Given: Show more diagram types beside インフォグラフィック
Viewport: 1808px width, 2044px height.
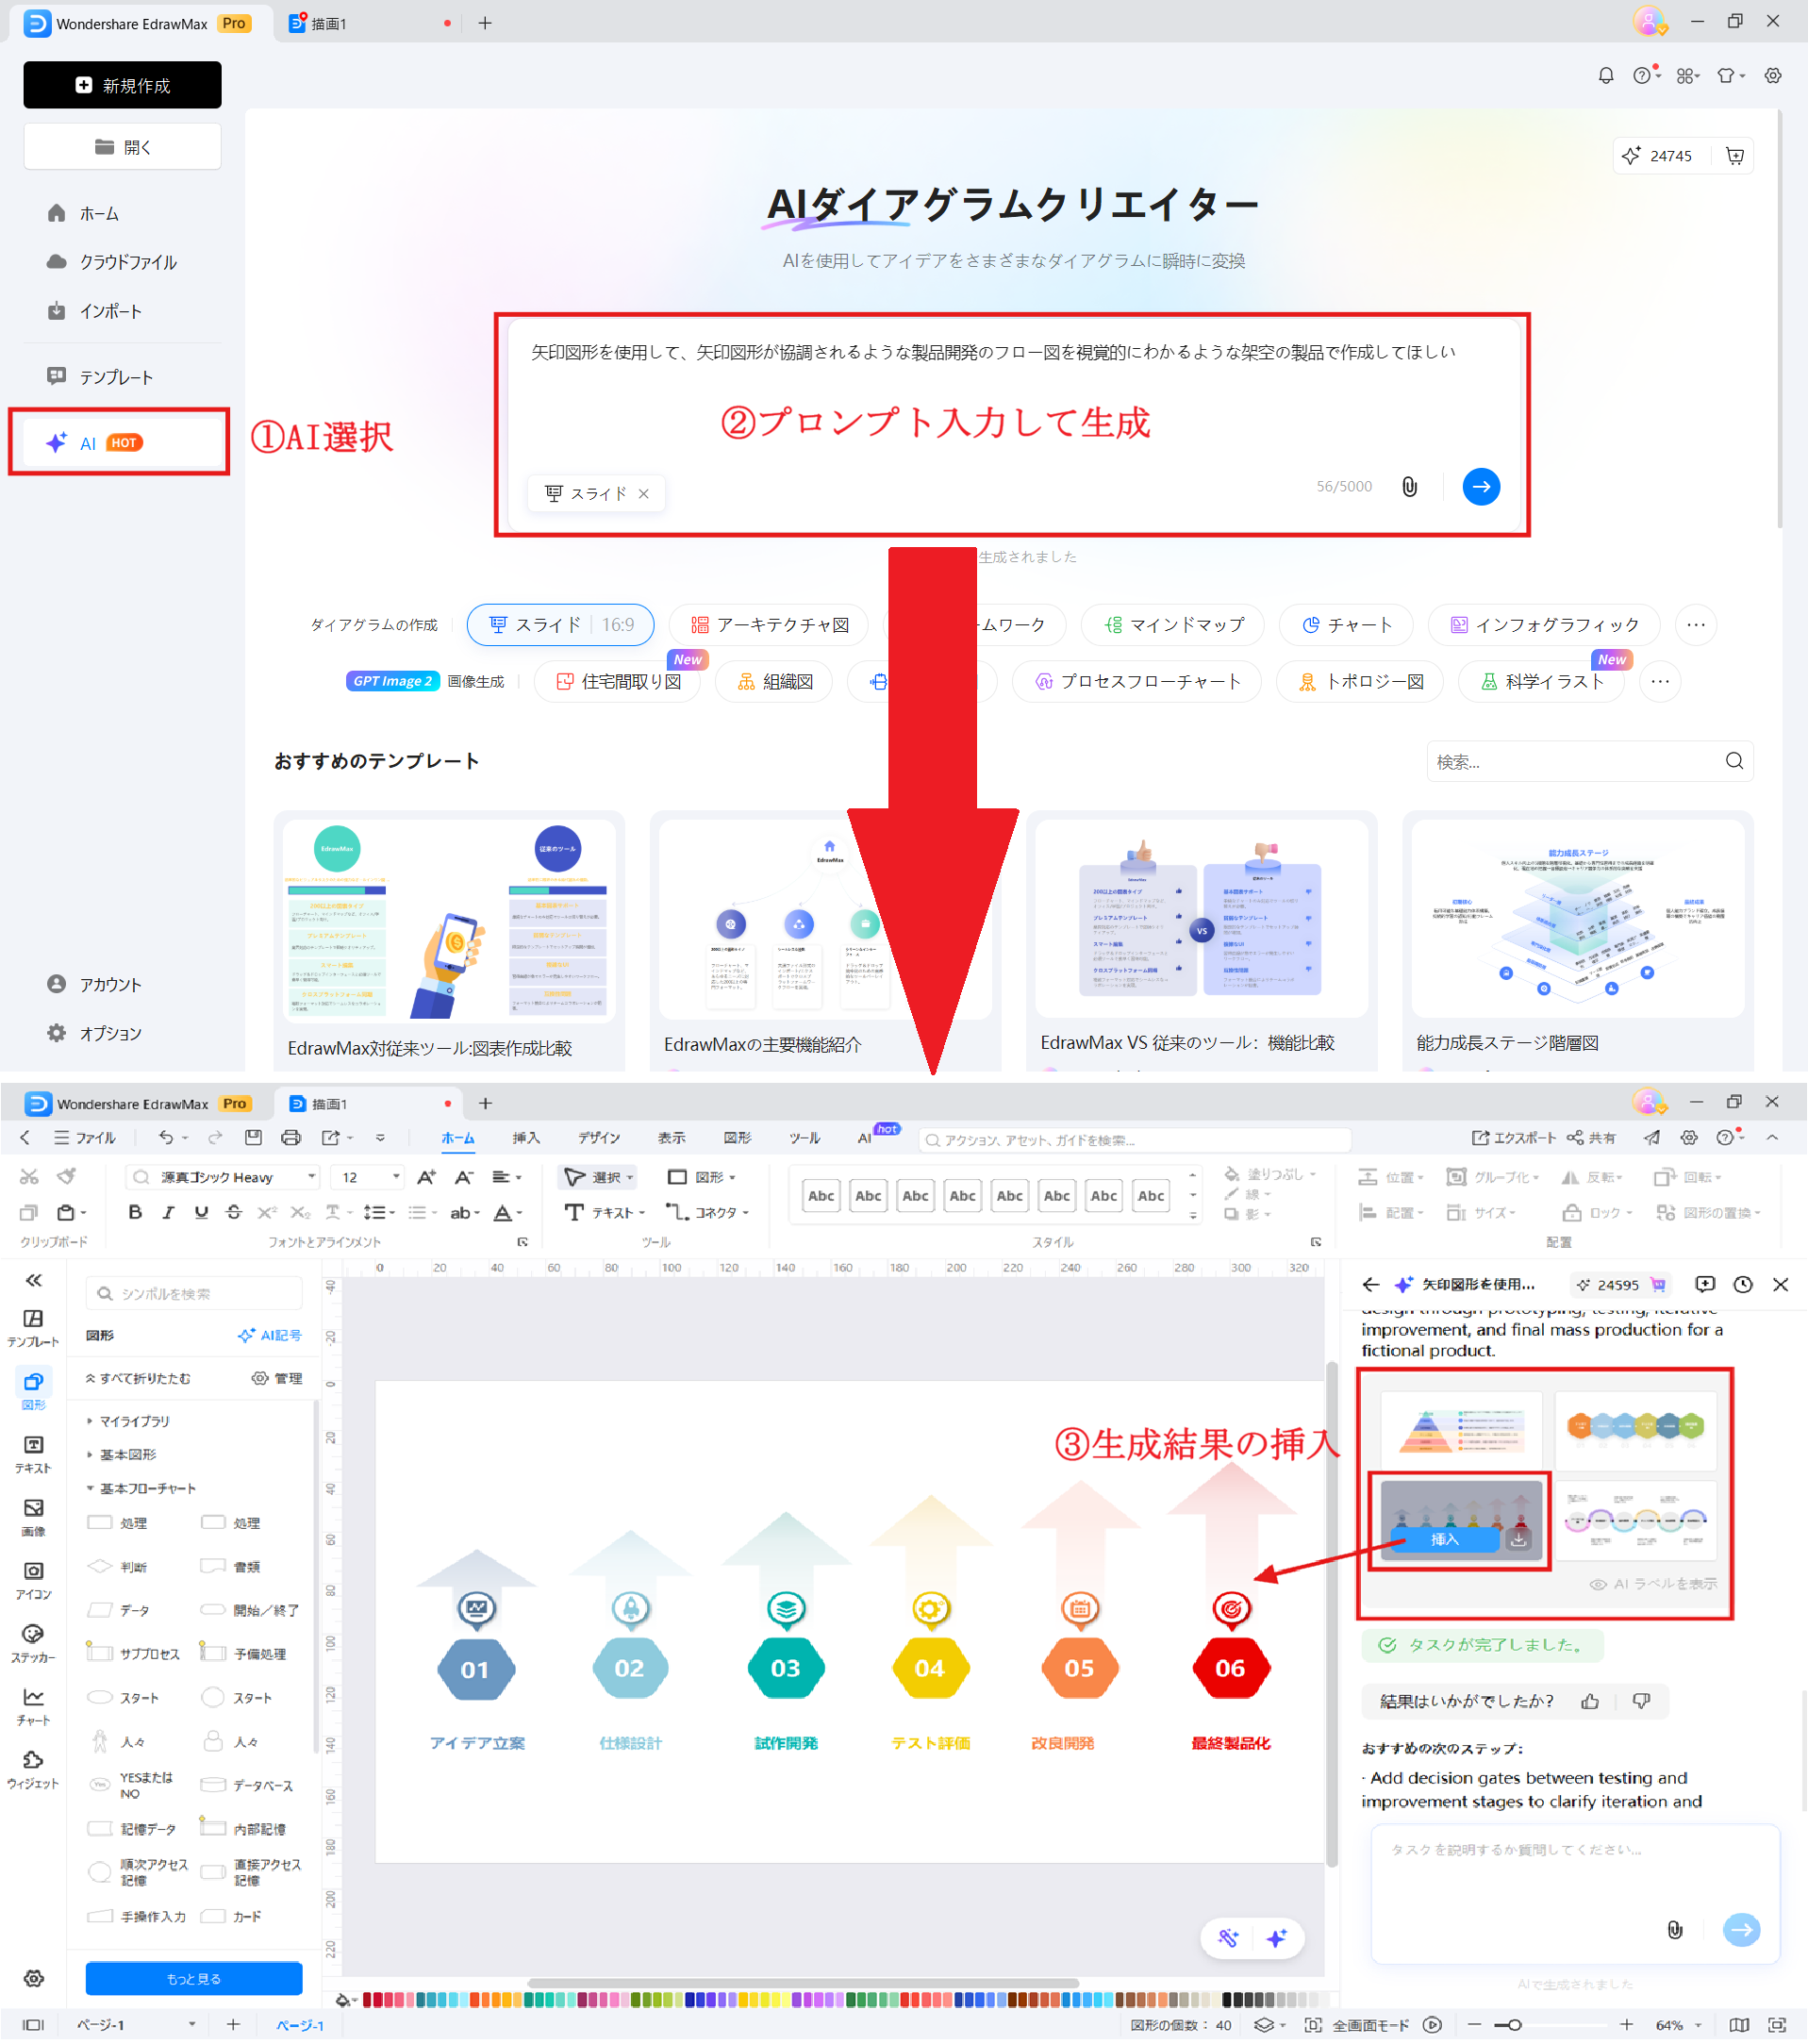Looking at the screenshot, I should point(1696,625).
